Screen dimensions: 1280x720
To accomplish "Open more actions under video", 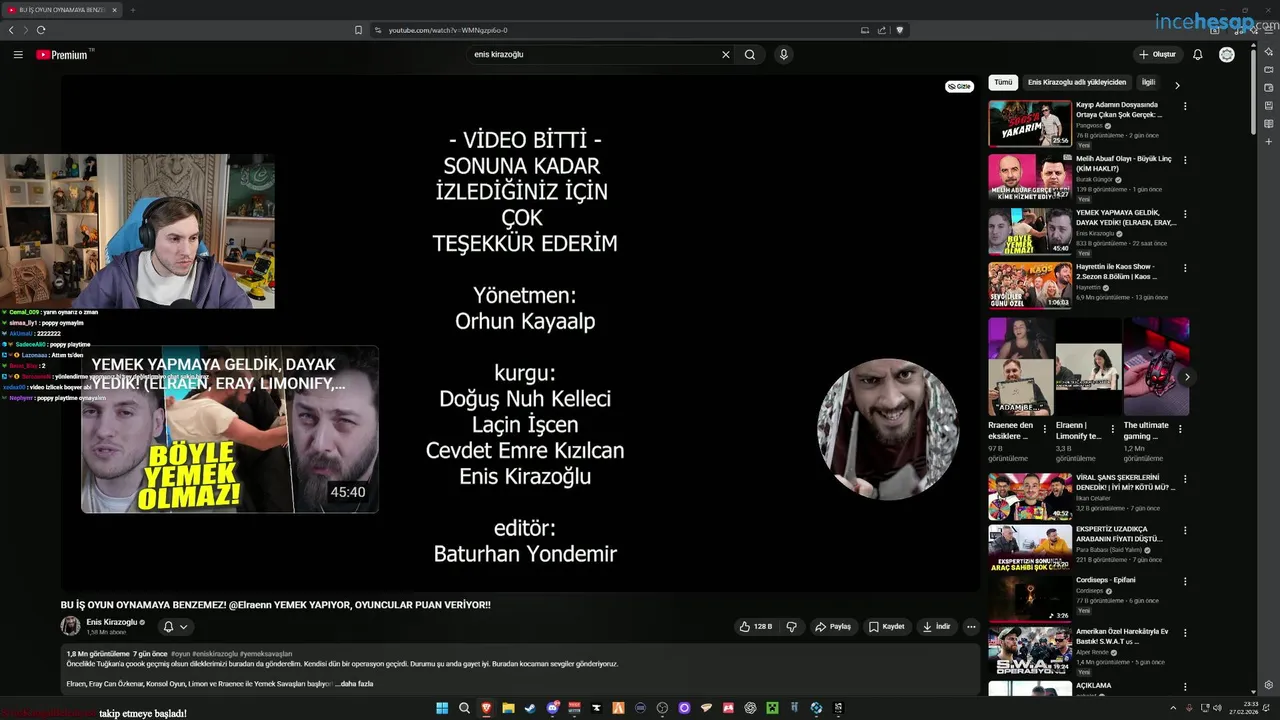I will tap(970, 627).
